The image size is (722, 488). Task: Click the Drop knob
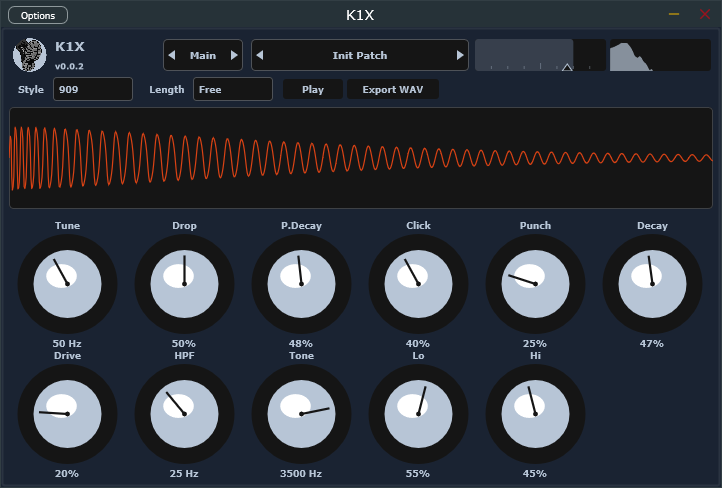pyautogui.click(x=184, y=284)
